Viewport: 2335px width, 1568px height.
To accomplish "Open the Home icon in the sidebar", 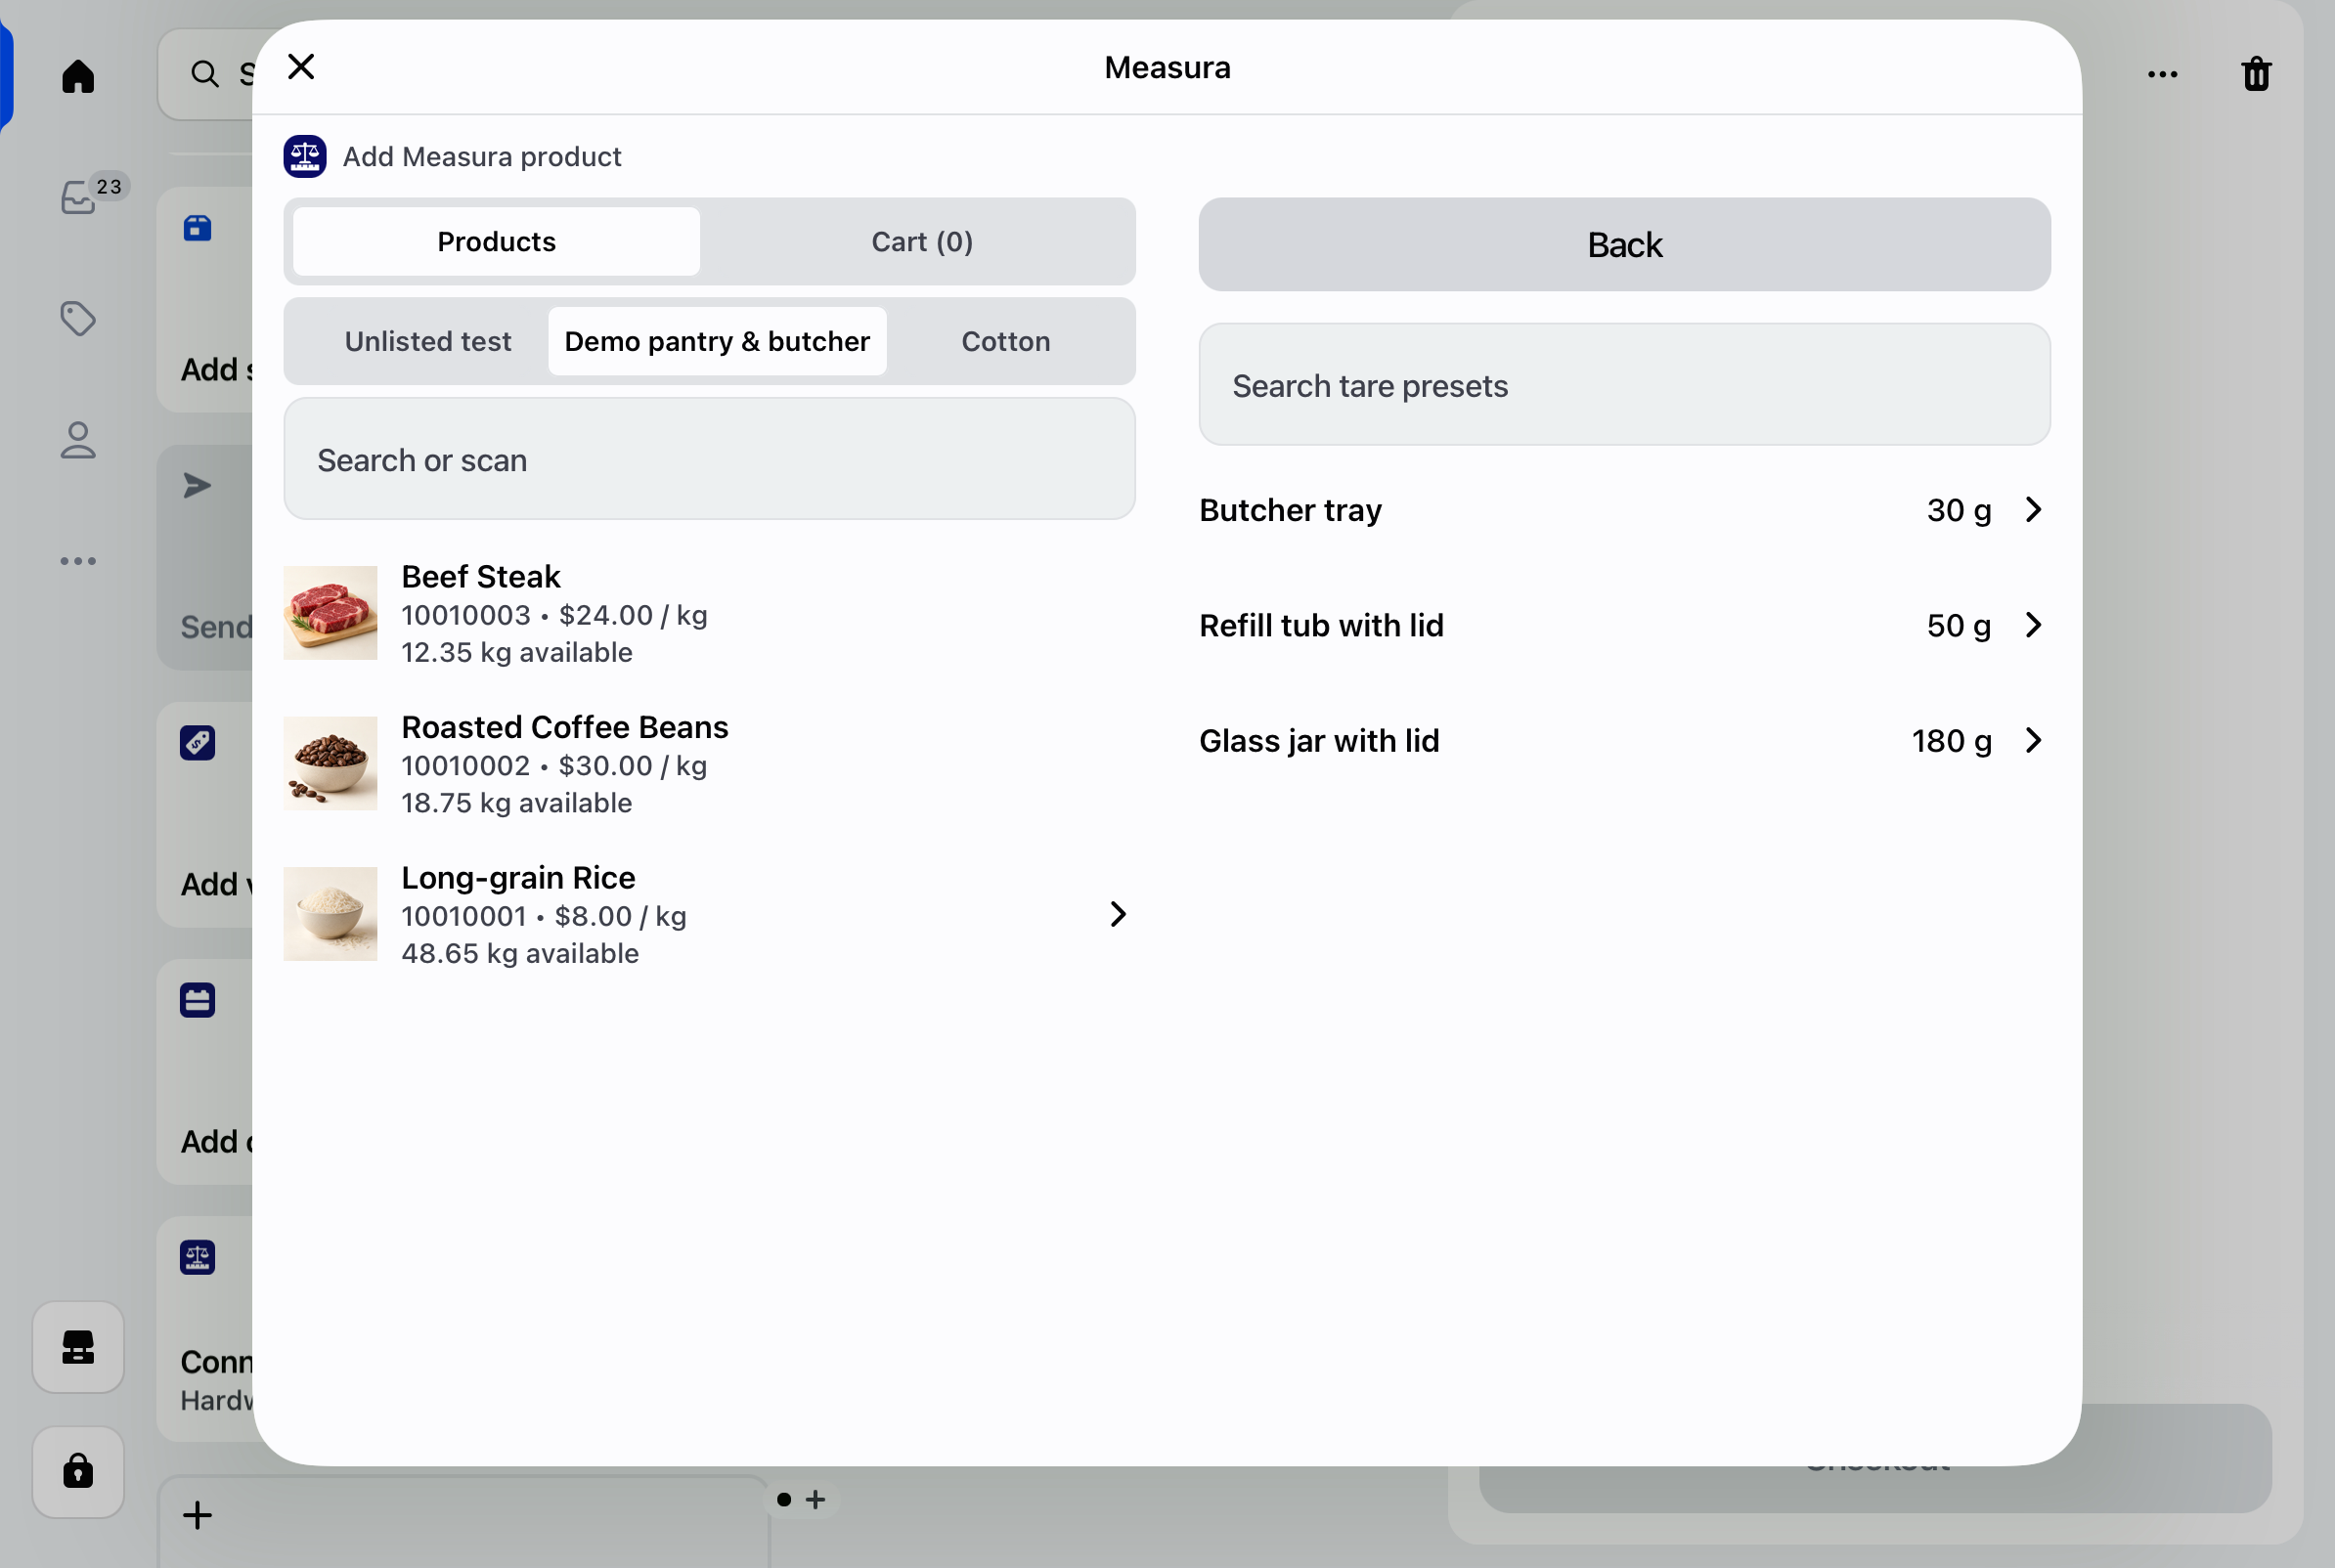I will tap(78, 76).
